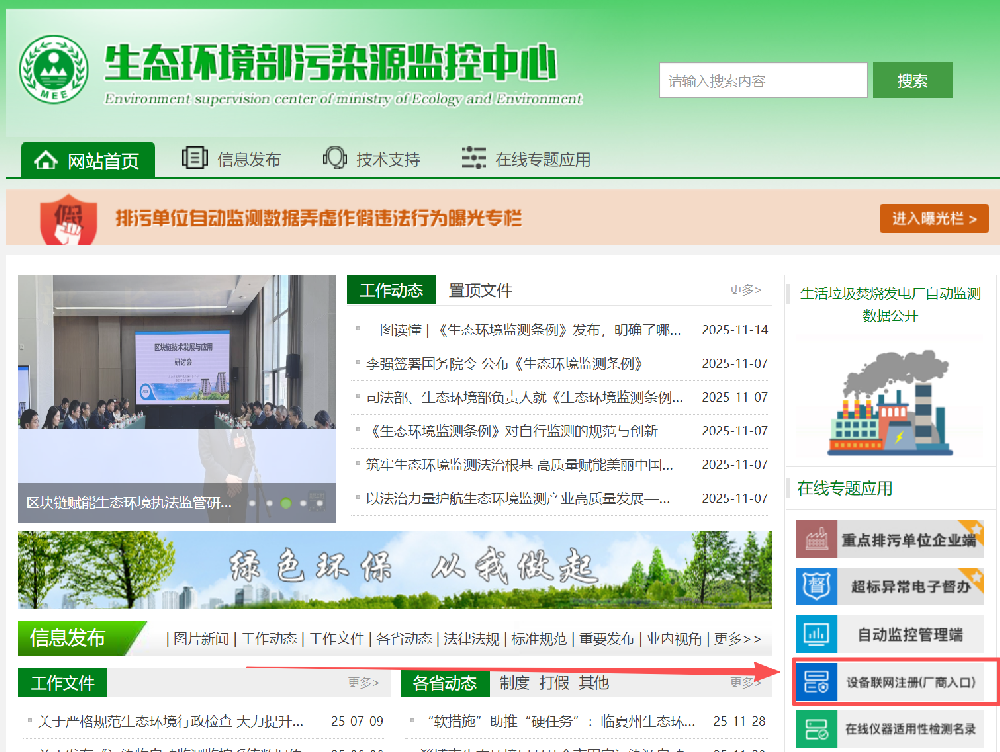The image size is (1000, 752).
Task: Open 在线仪器适用性检测名录 icon
Action: [816, 728]
